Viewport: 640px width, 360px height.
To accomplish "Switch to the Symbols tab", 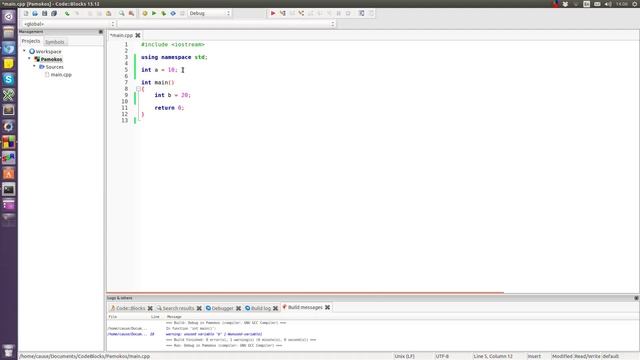I will [x=54, y=42].
